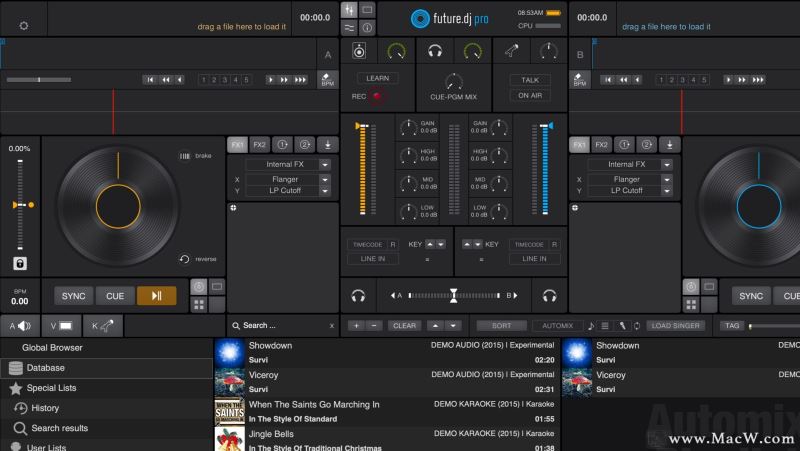This screenshot has height=451, width=800.
Task: Fast forward triple arrows on deck A
Action: (x=301, y=80)
